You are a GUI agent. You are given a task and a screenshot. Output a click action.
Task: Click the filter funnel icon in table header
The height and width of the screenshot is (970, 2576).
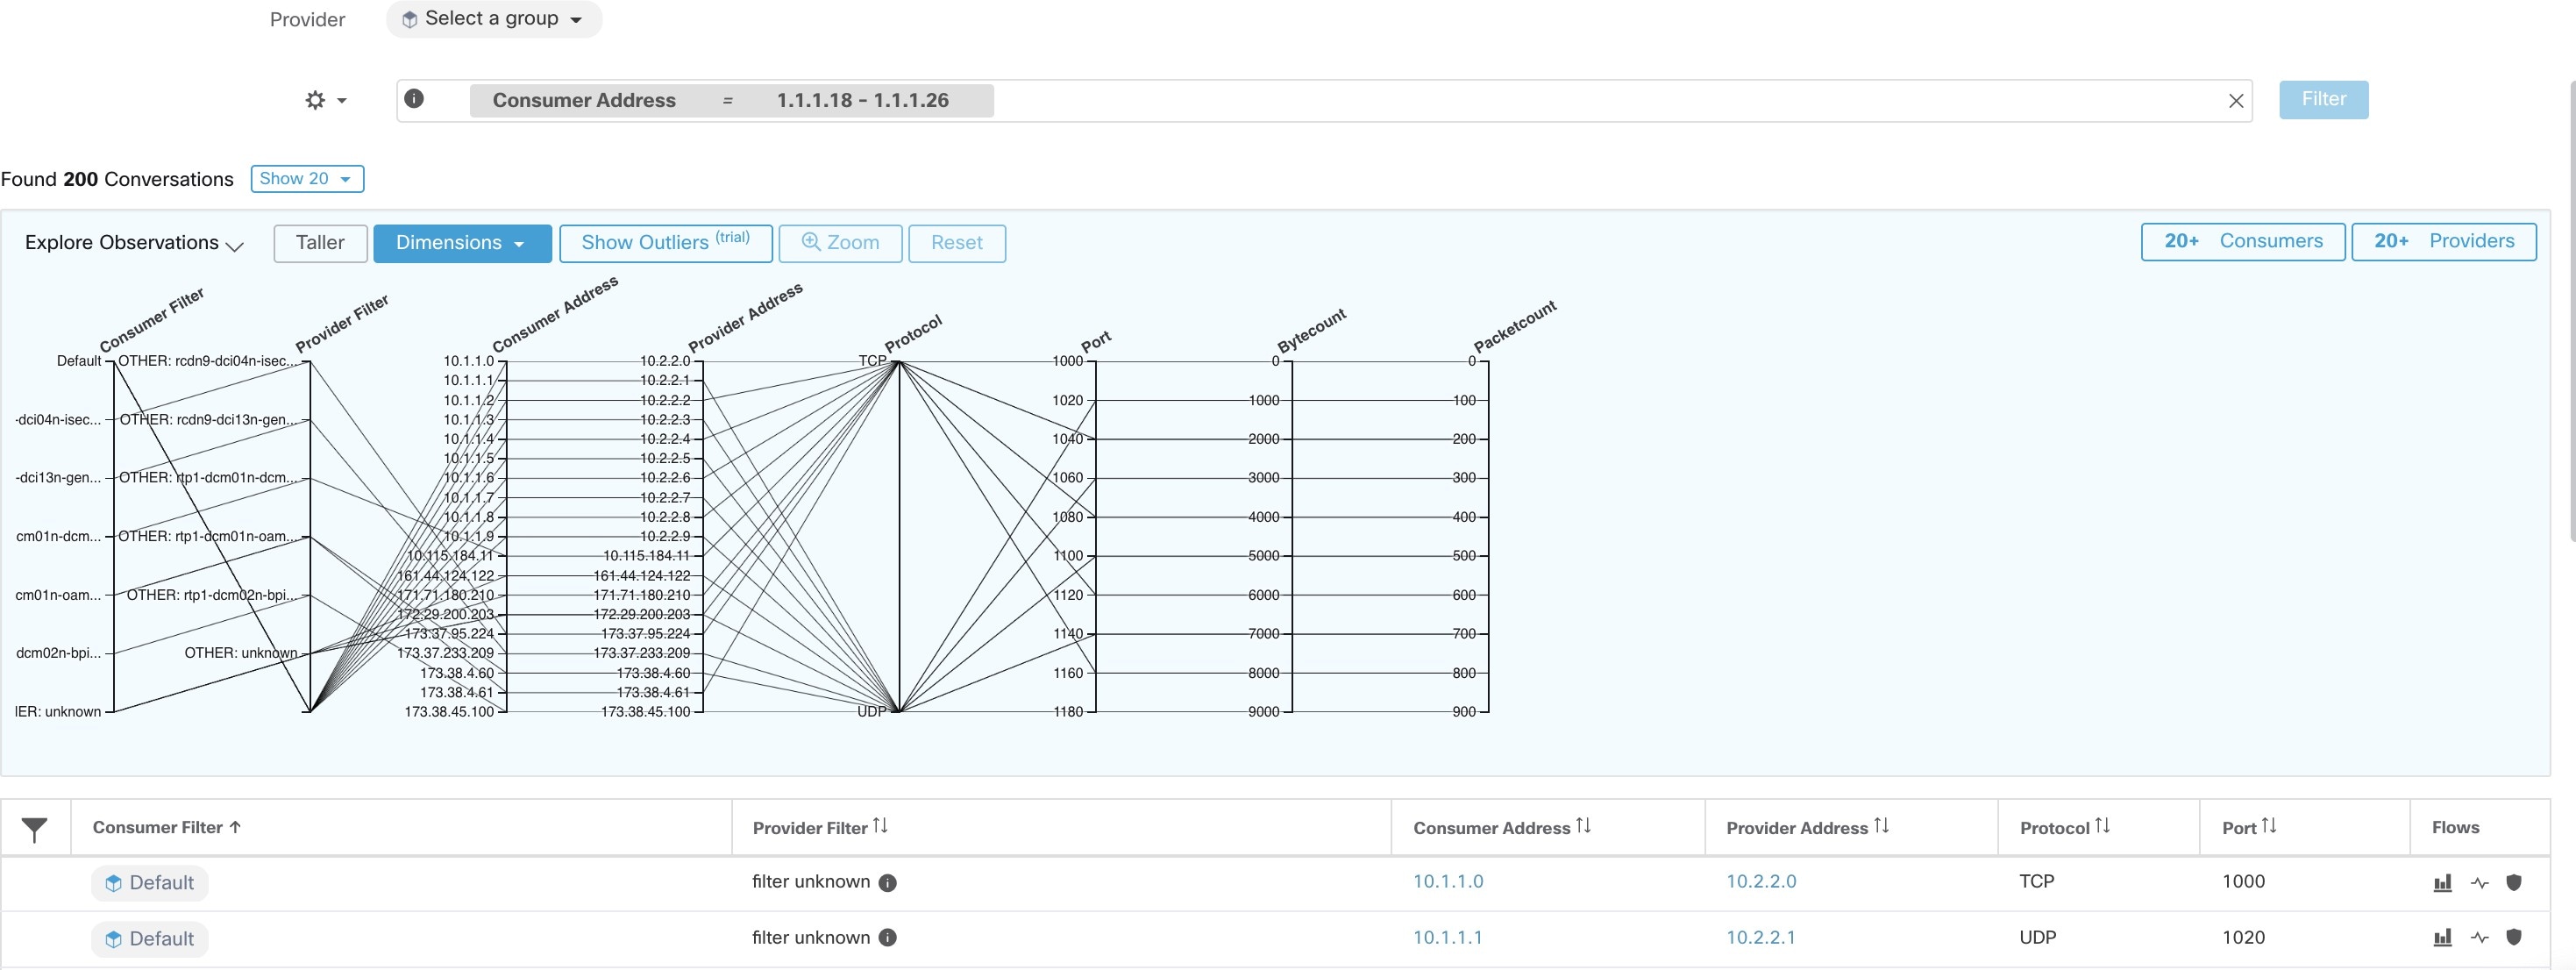[34, 827]
